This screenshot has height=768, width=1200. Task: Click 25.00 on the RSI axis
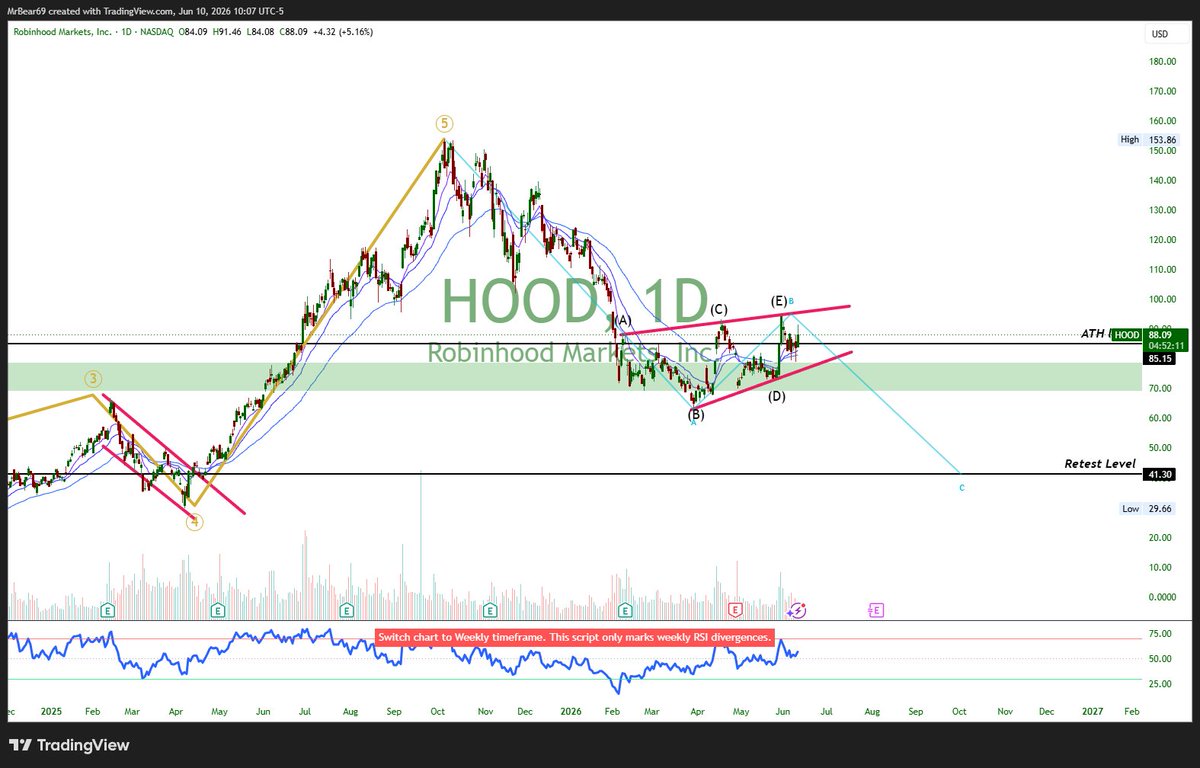pos(1160,684)
